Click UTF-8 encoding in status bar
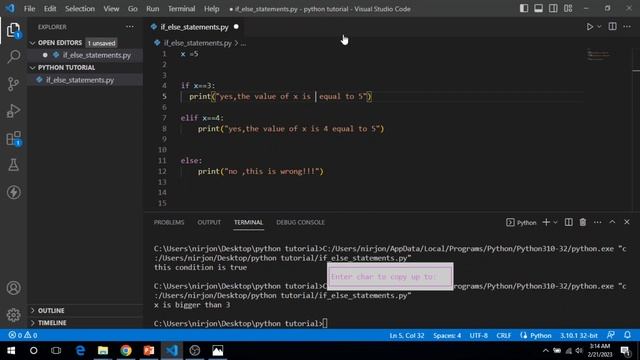This screenshot has height=360, width=640. point(478,336)
